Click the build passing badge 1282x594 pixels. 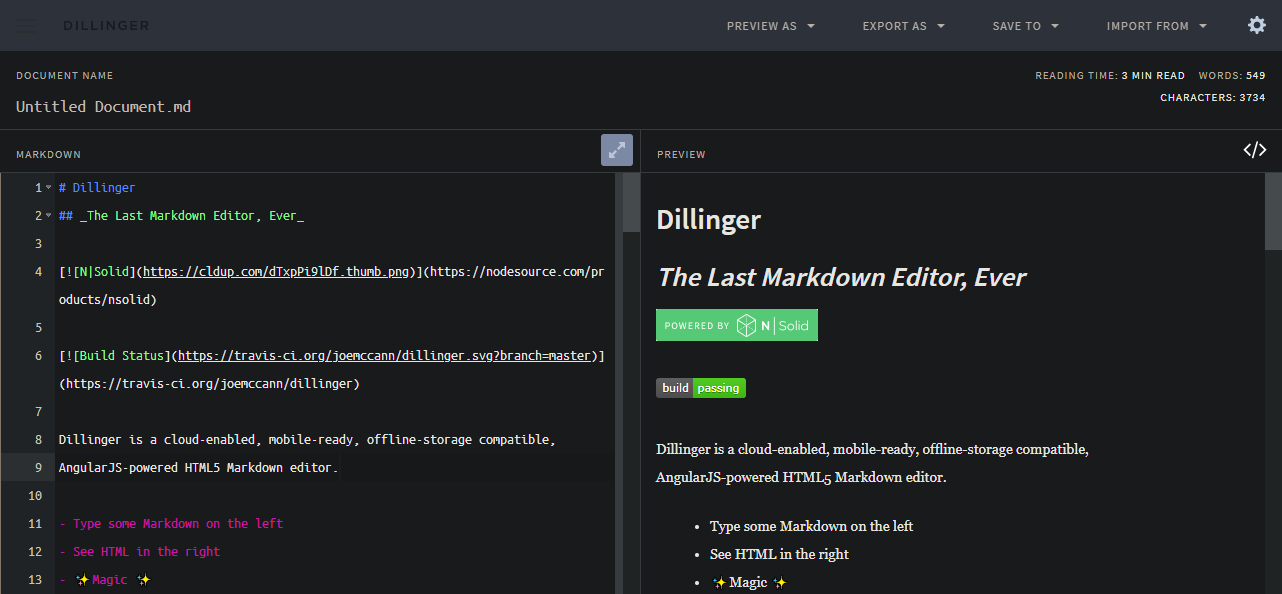point(700,388)
